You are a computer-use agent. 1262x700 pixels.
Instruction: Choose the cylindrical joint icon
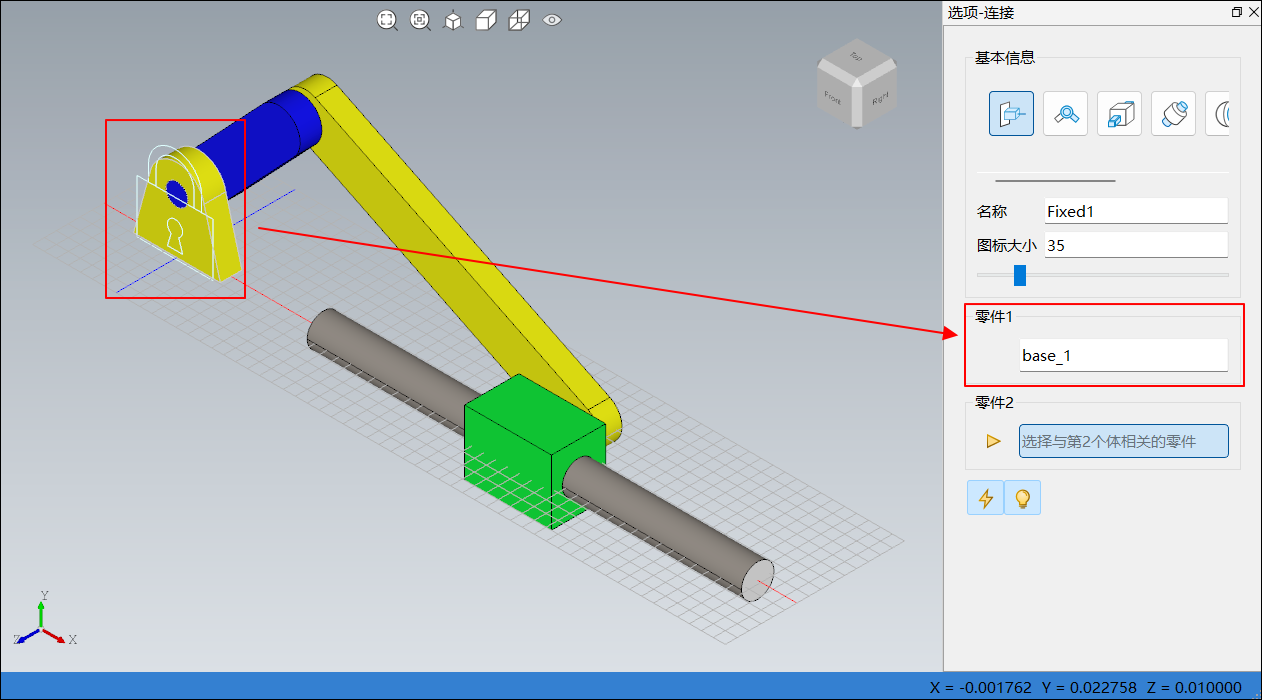[1173, 113]
